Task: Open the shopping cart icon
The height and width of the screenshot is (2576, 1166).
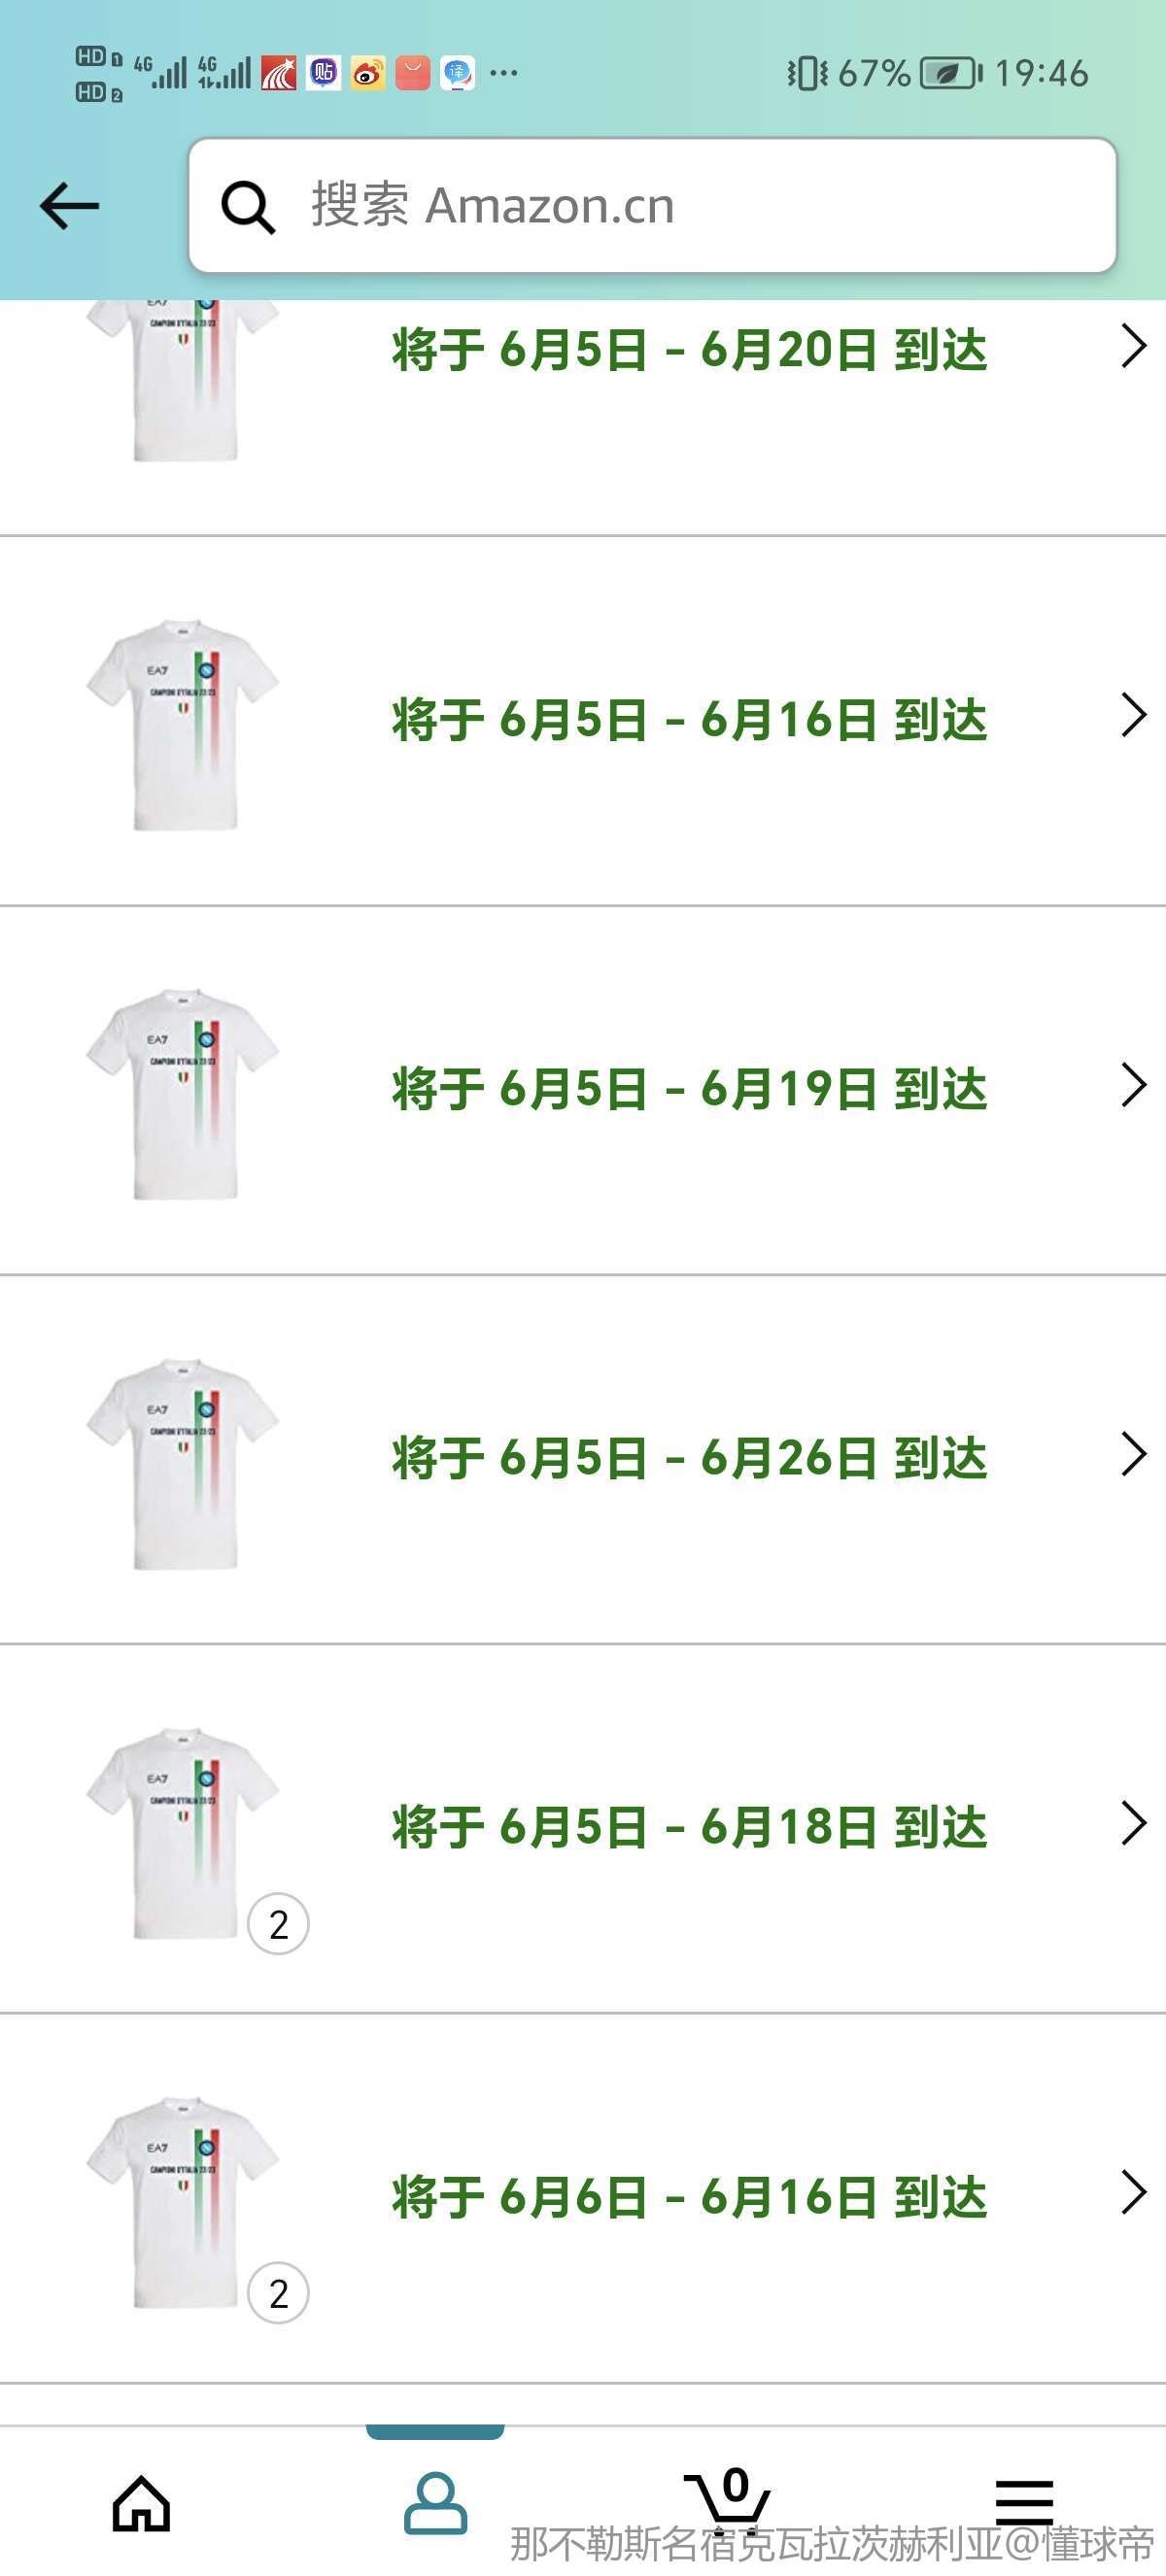Action: pos(728,2498)
